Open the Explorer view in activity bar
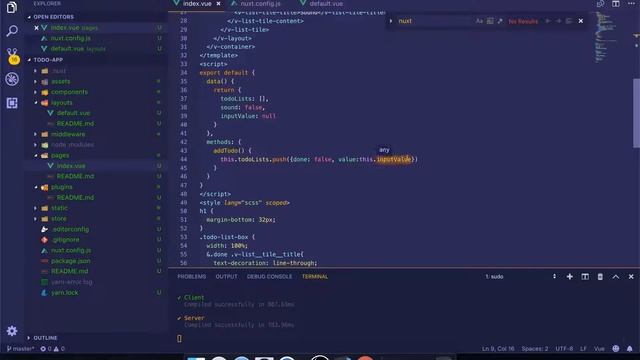The height and width of the screenshot is (360, 640). [12, 7]
